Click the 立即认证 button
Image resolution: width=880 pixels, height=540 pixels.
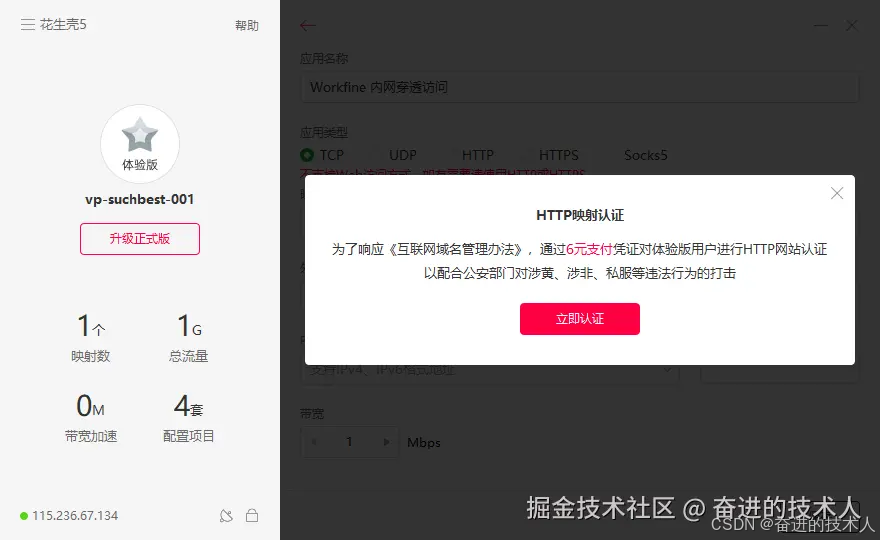coord(580,319)
